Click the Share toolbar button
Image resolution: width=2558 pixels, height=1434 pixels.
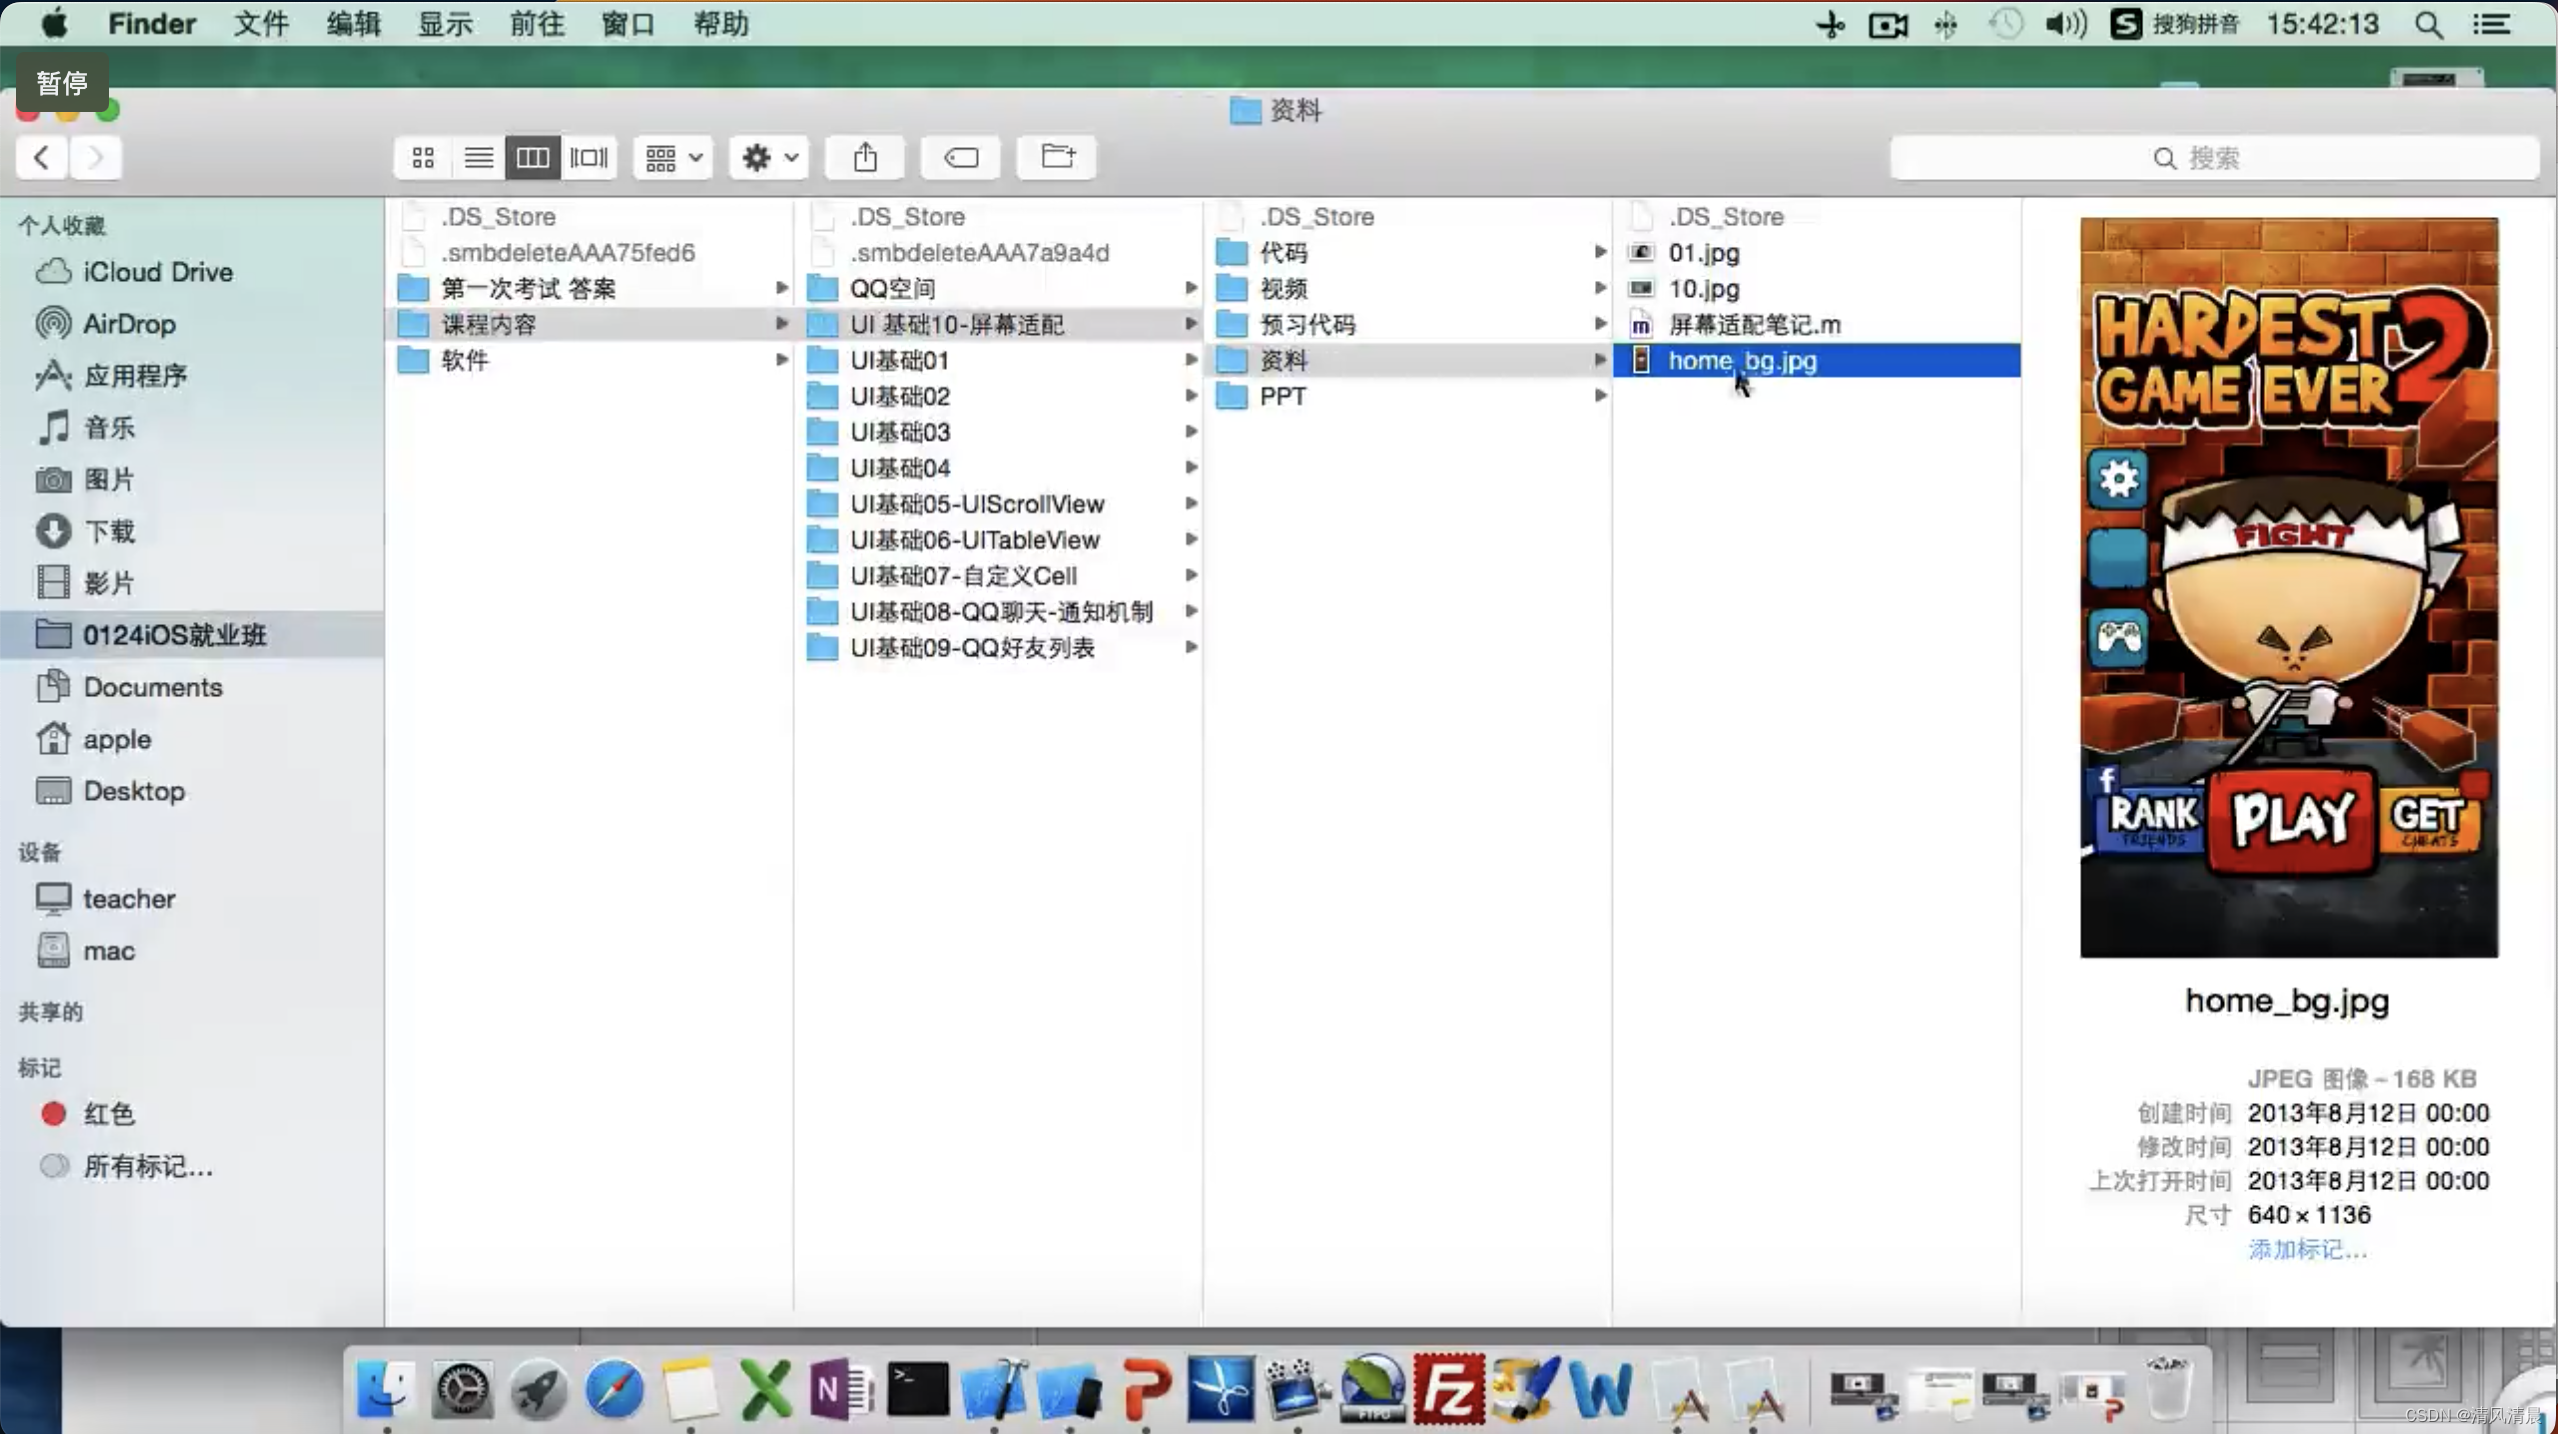(865, 158)
